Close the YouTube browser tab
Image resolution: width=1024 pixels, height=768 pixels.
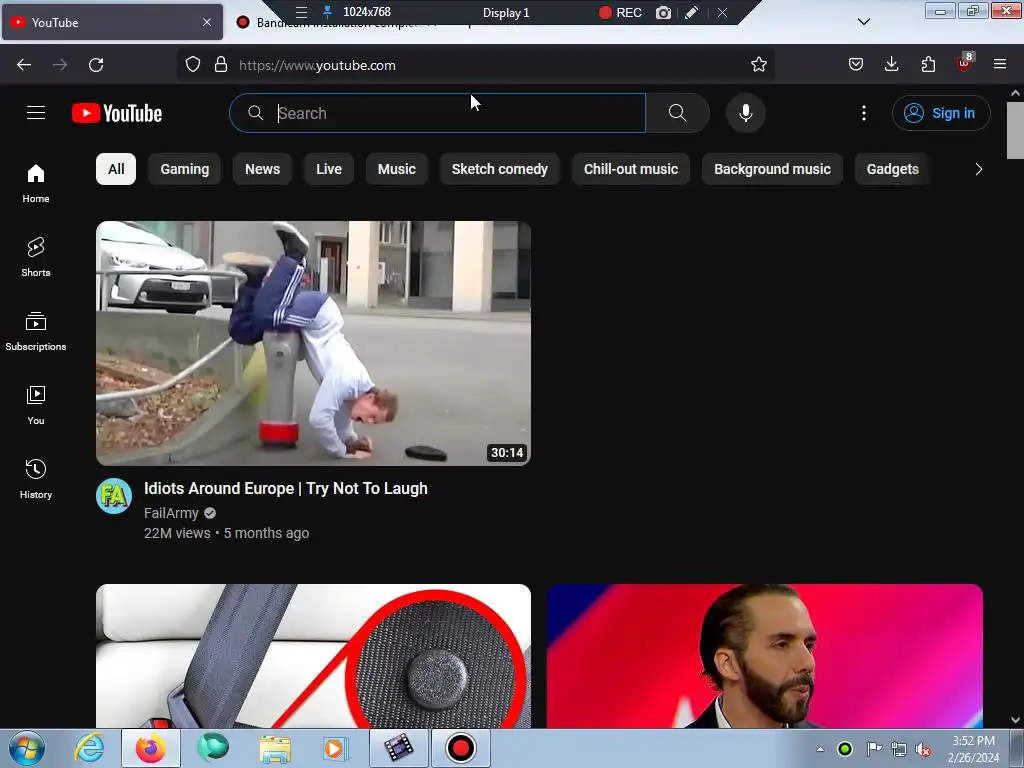206,22
